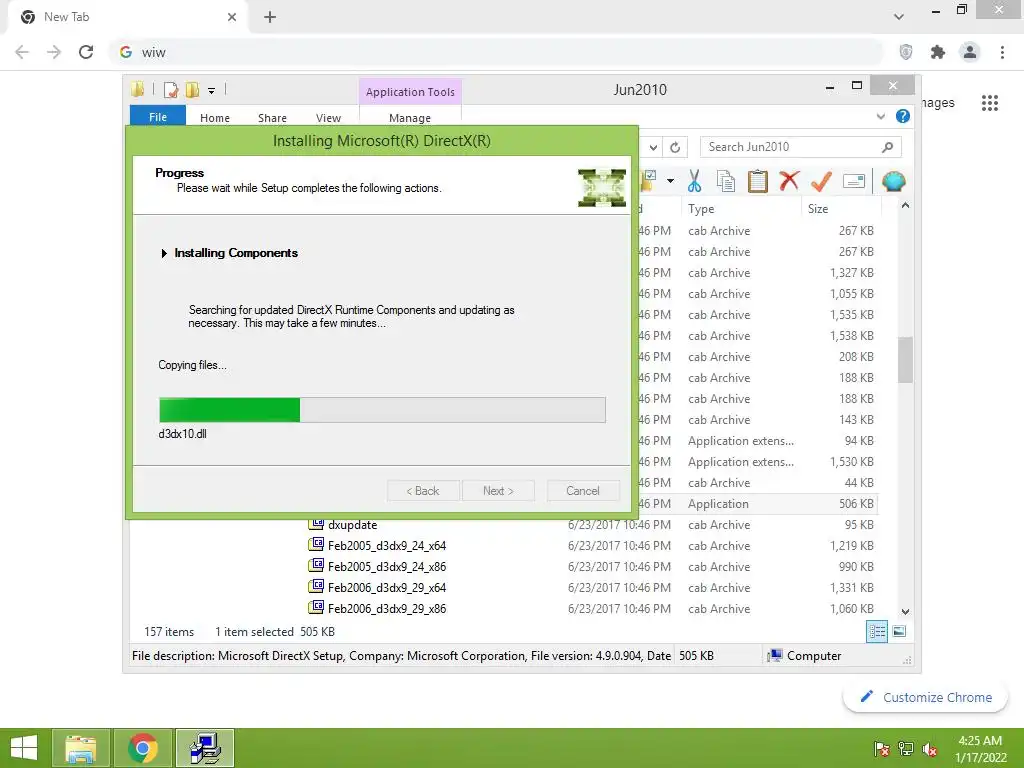The width and height of the screenshot is (1024, 768).
Task: Click the muted volume tray icon
Action: coord(930,749)
